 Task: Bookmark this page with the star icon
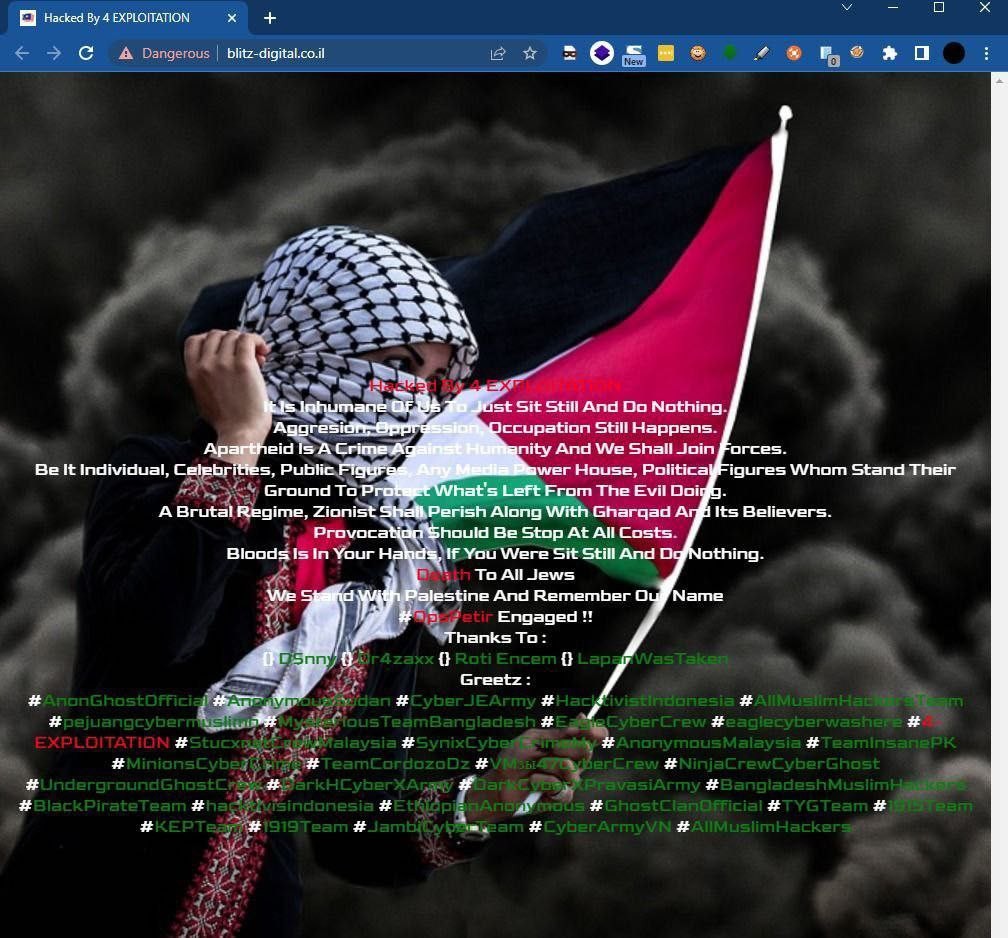tap(530, 53)
